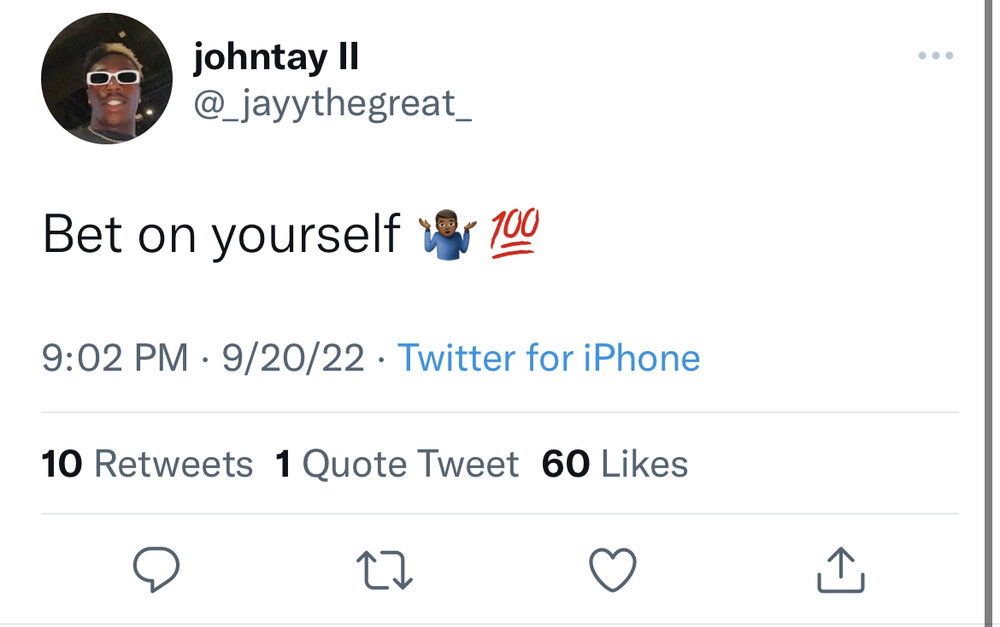Show the 60 Likes list

click(x=614, y=464)
